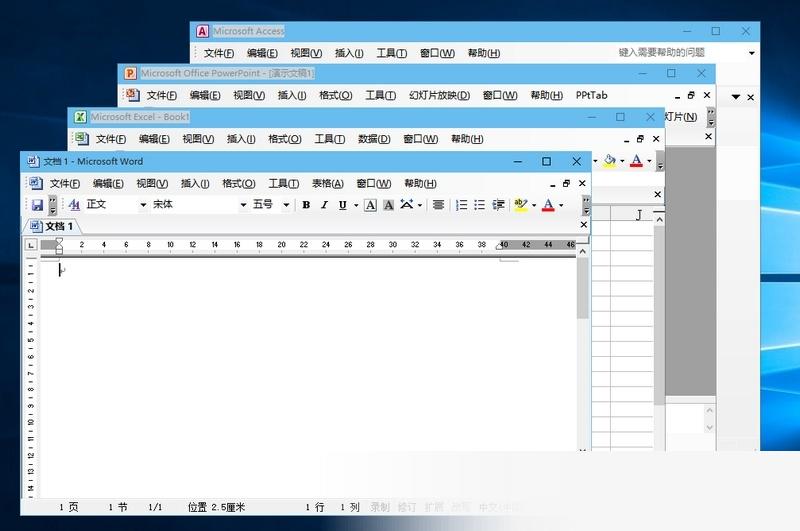Click Access field 键入需要帮助的问题
800x531 pixels.
point(662,53)
